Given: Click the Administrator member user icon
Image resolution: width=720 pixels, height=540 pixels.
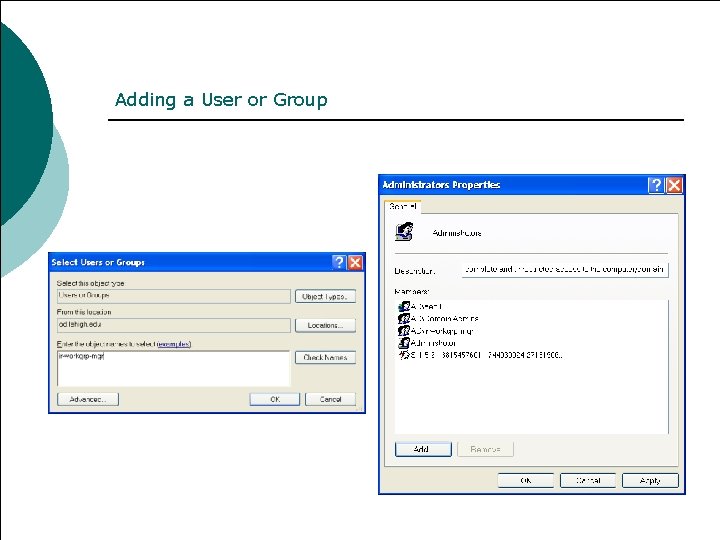Looking at the screenshot, I should click(x=404, y=343).
